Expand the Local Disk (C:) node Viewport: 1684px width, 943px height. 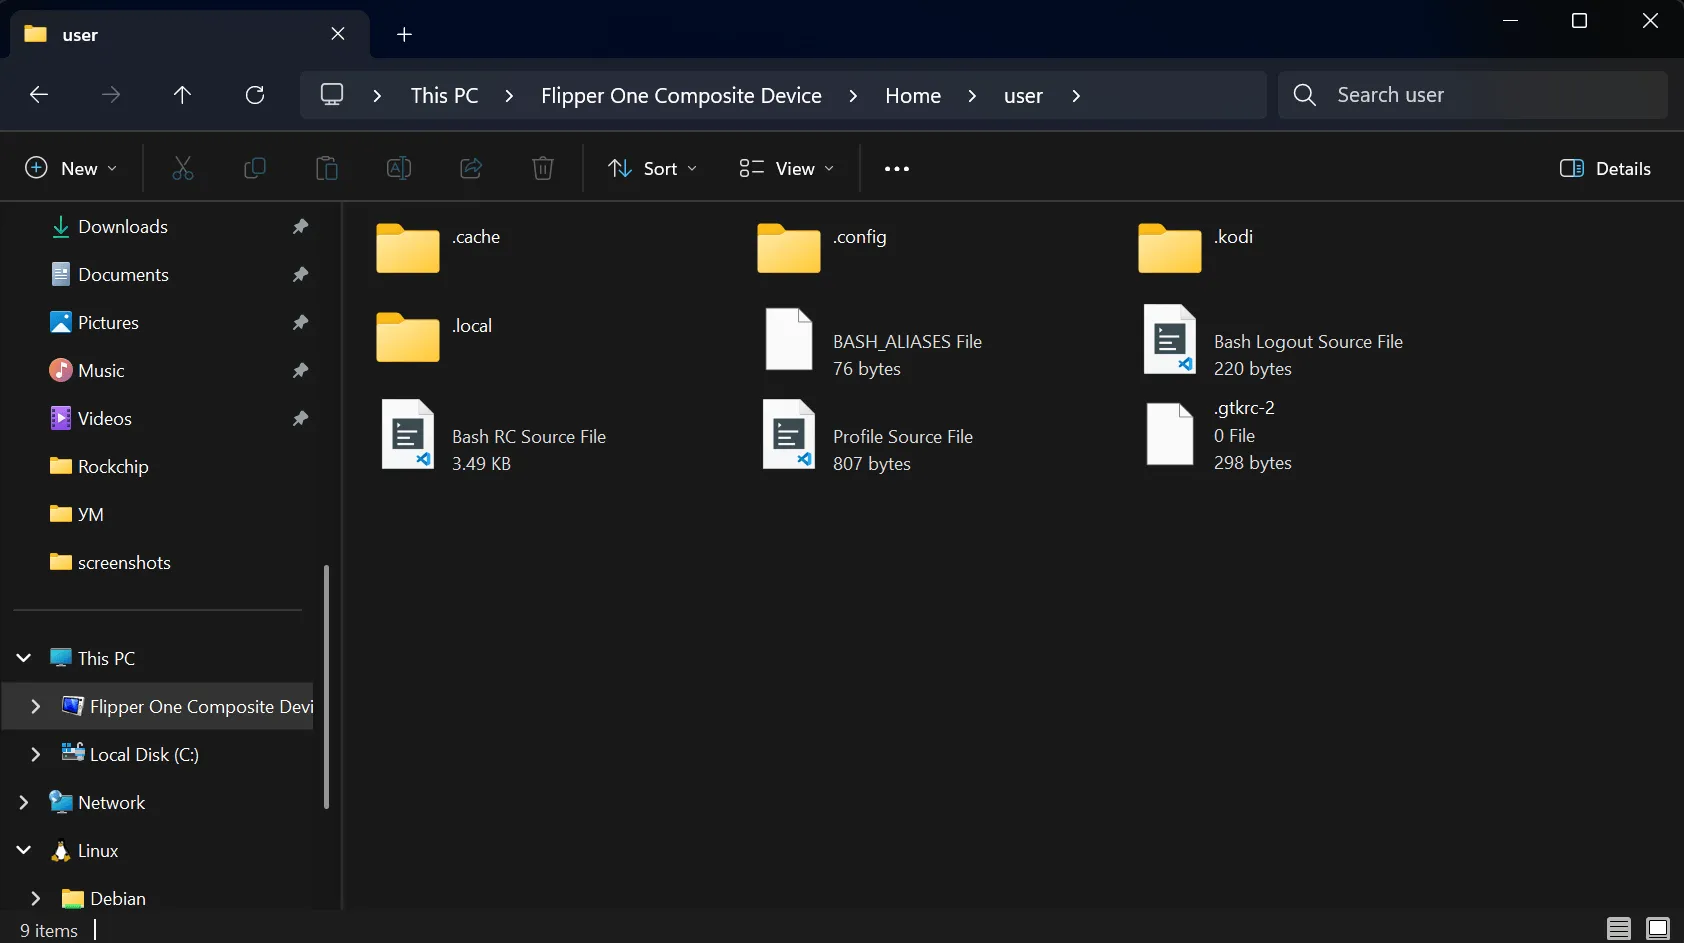[36, 754]
